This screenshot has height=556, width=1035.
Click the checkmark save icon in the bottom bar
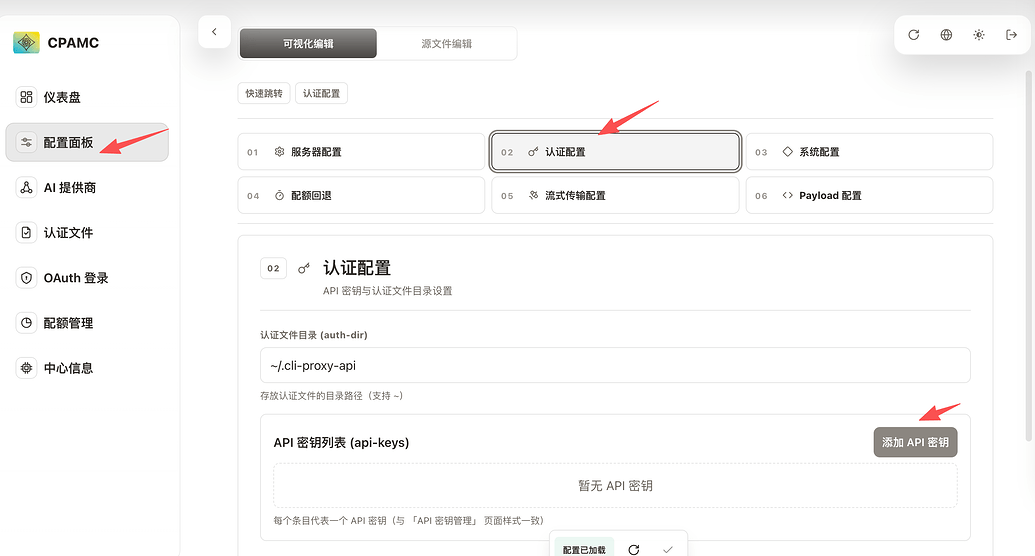(667, 549)
